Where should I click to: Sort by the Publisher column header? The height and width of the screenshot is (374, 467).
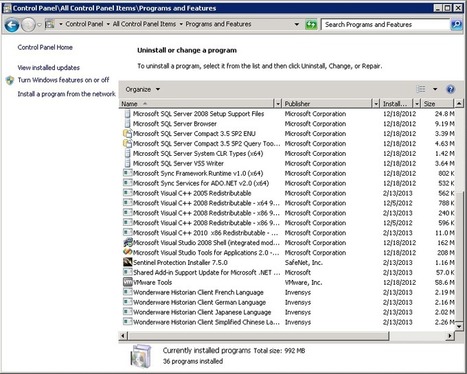tap(327, 104)
